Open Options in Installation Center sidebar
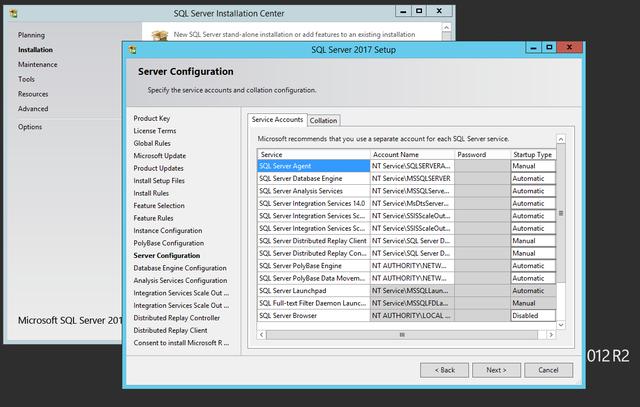This screenshot has width=640, height=407. point(30,127)
